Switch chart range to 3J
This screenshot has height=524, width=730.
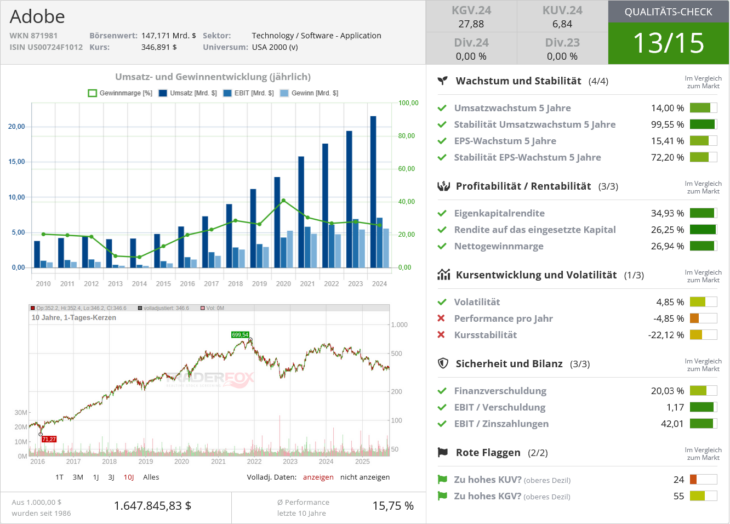tap(110, 477)
